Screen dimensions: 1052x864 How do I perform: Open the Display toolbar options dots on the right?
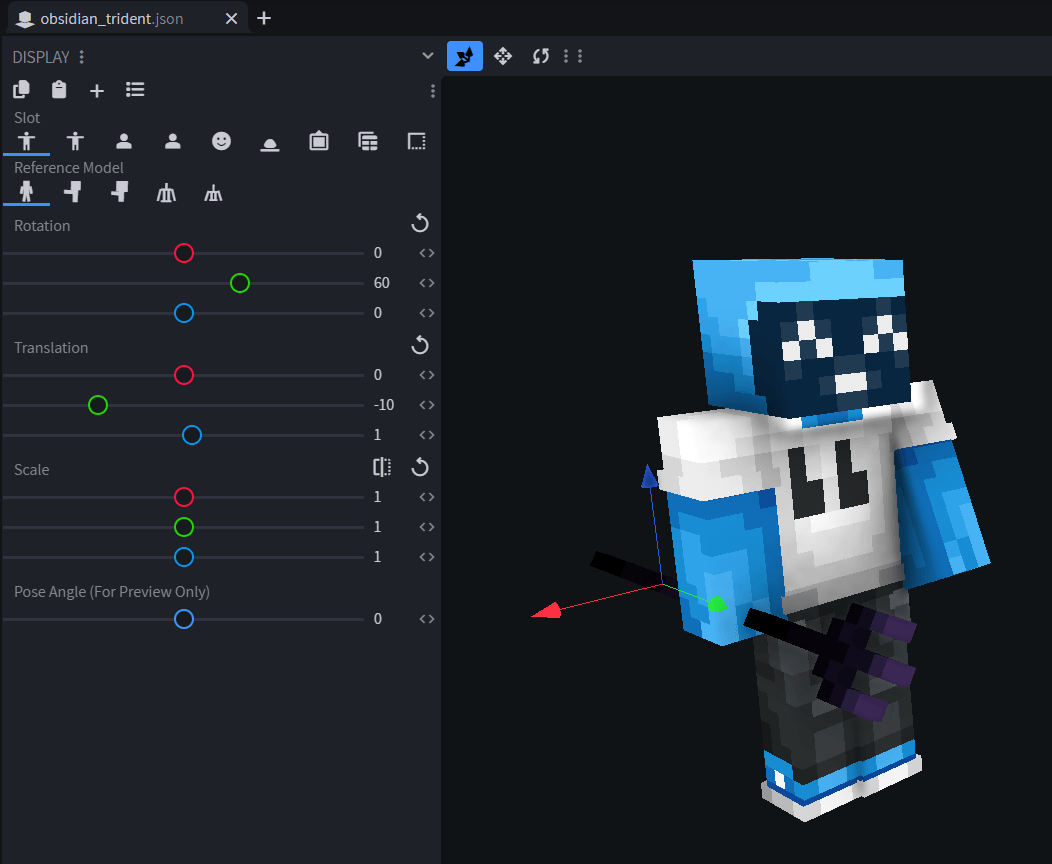pos(433,91)
